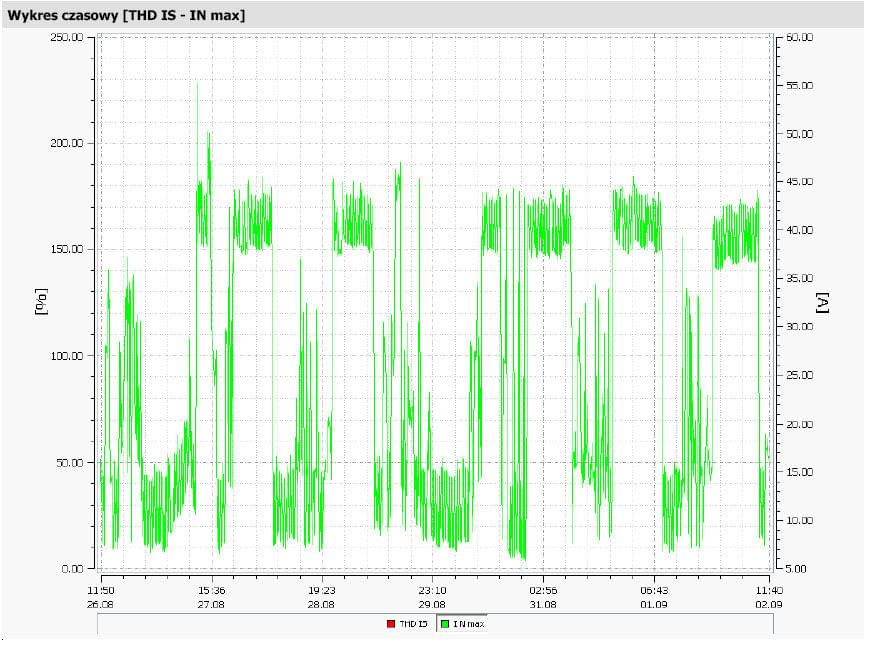Click the 55.00 tick on the right axis
The image size is (878, 652).
point(800,86)
